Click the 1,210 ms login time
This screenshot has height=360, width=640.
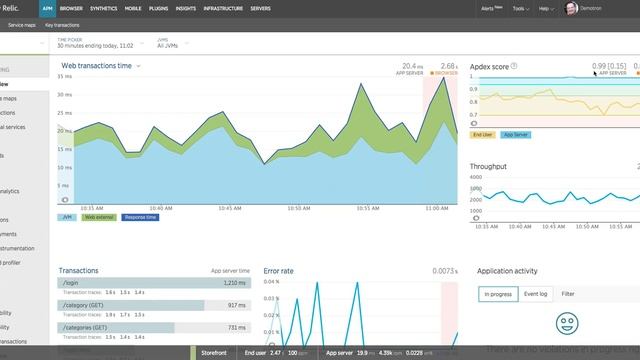235,283
